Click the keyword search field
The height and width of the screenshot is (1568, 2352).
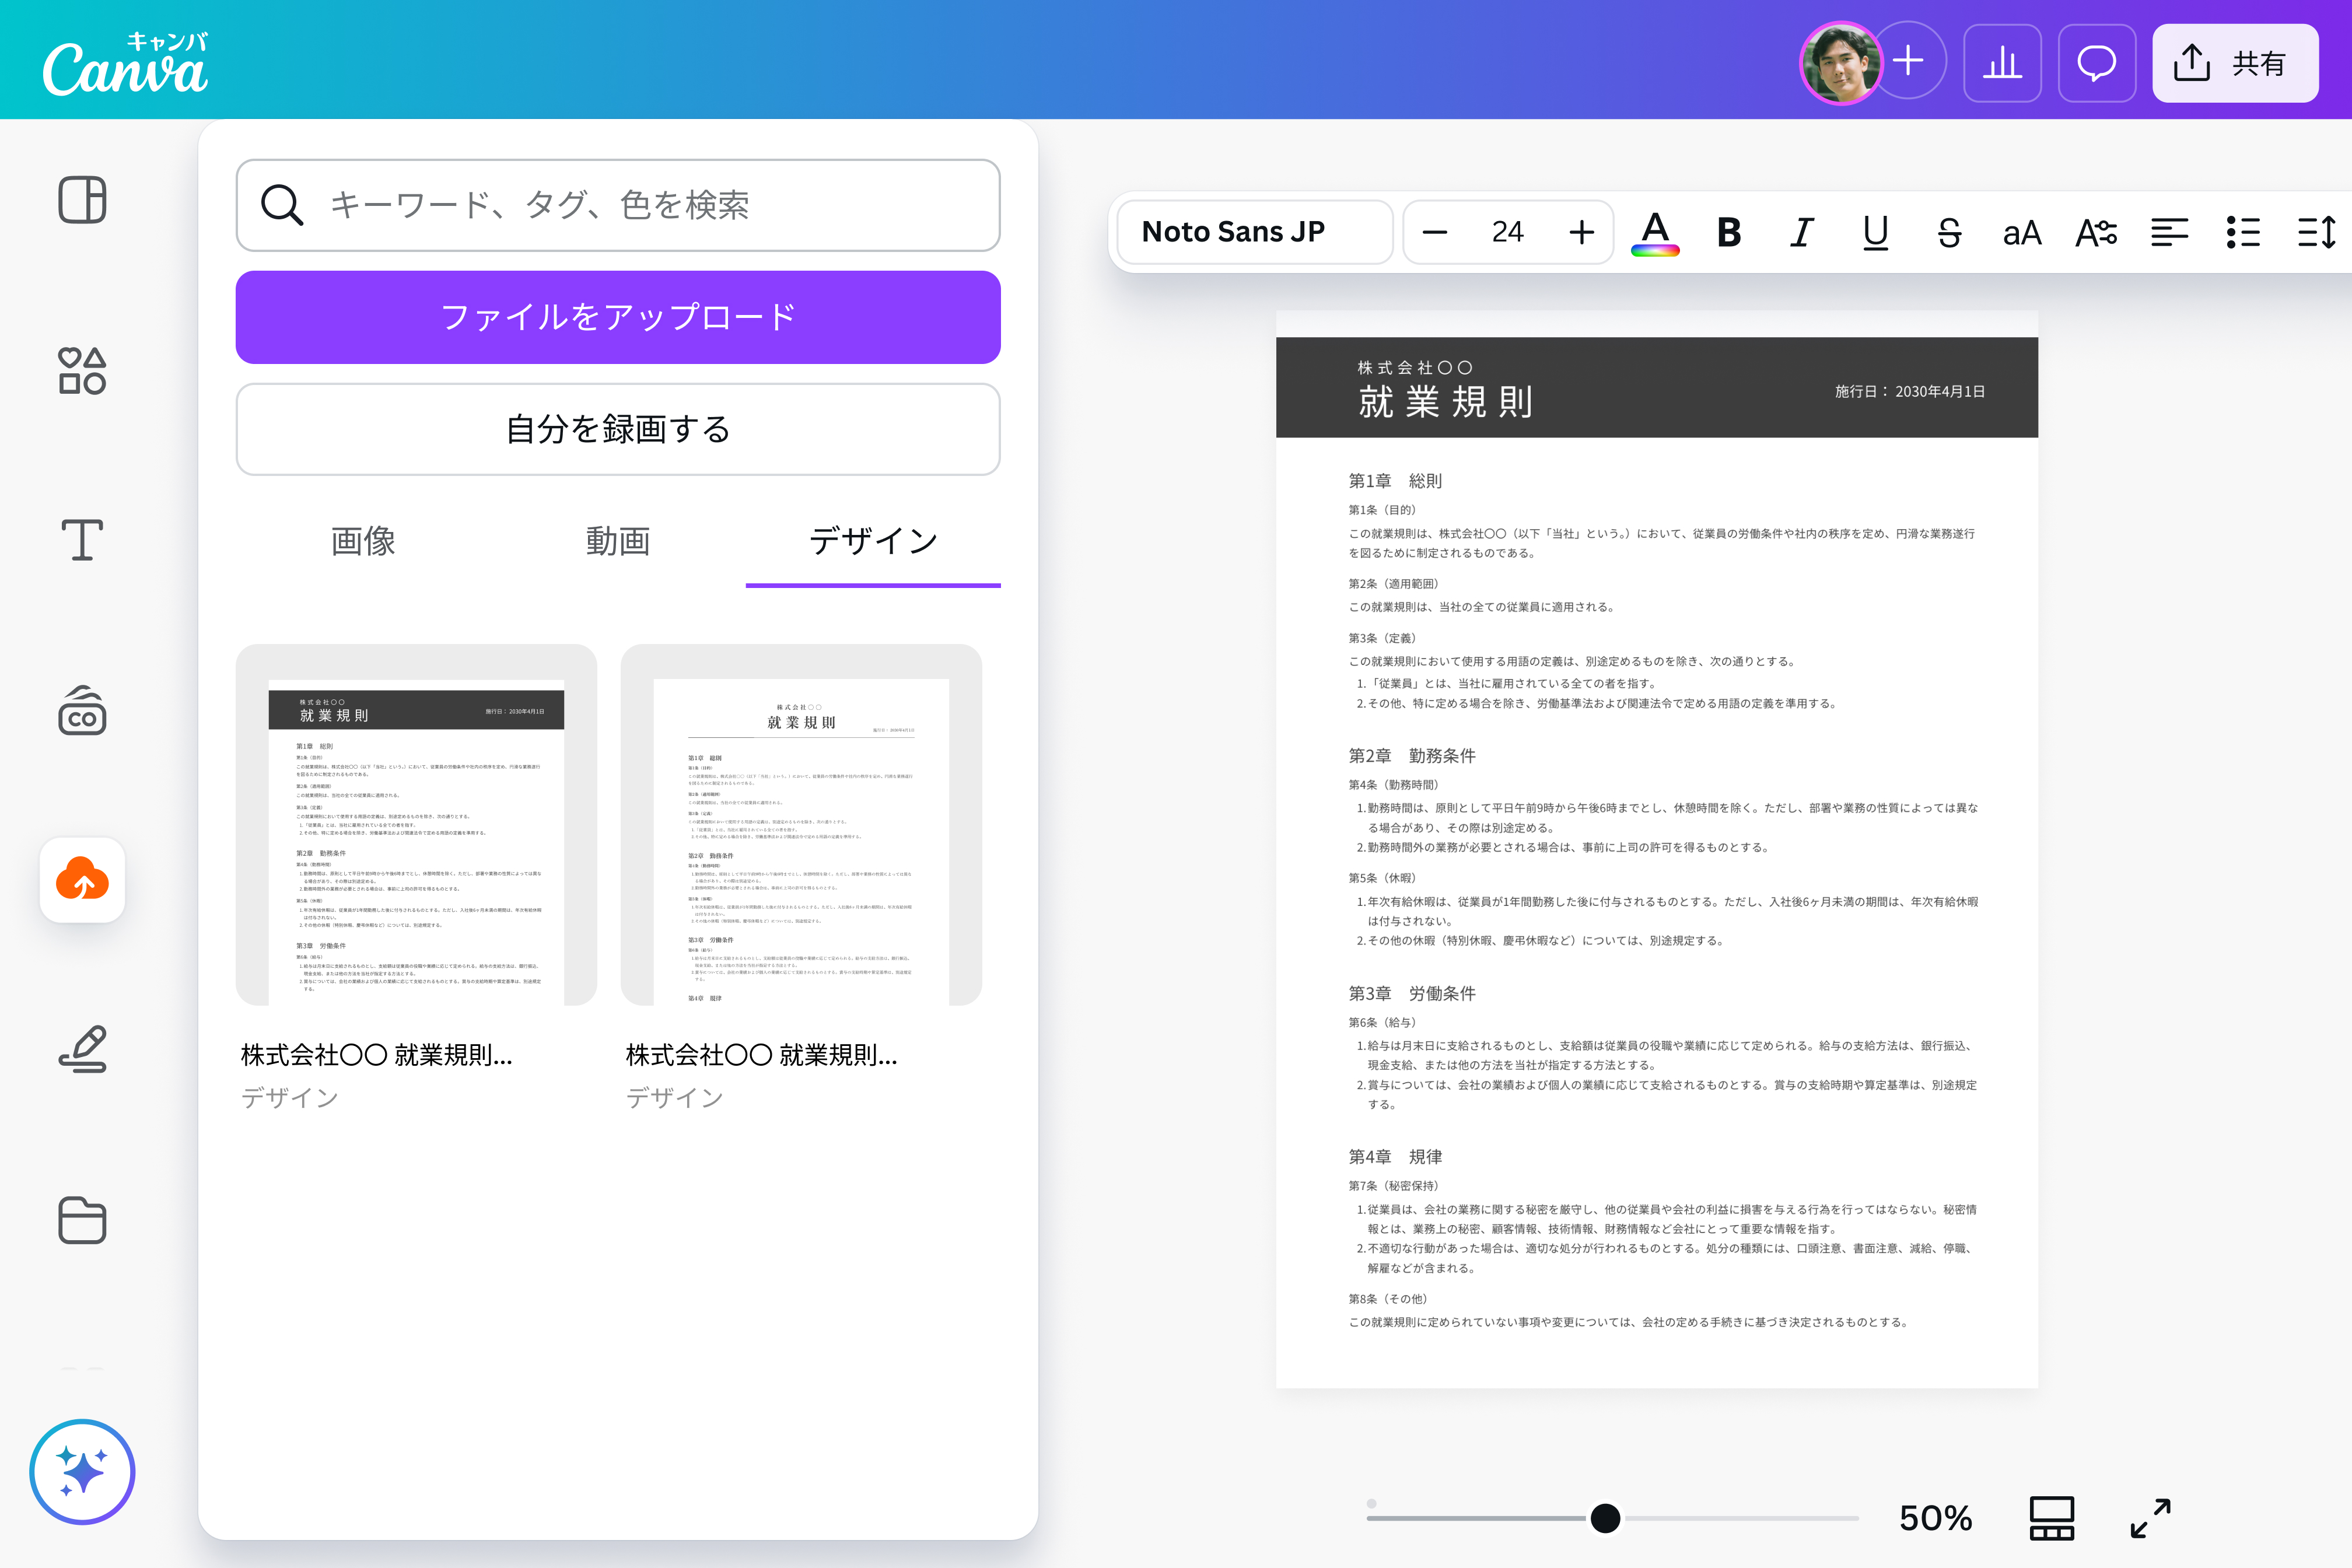pos(618,205)
